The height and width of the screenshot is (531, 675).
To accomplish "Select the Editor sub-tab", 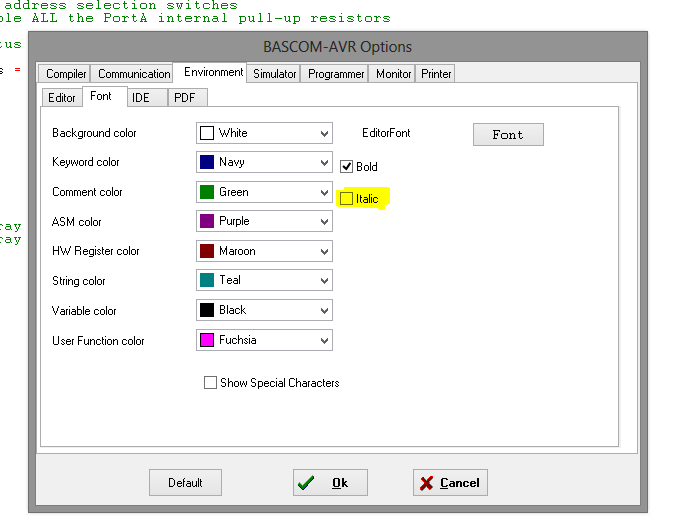I will tap(62, 98).
